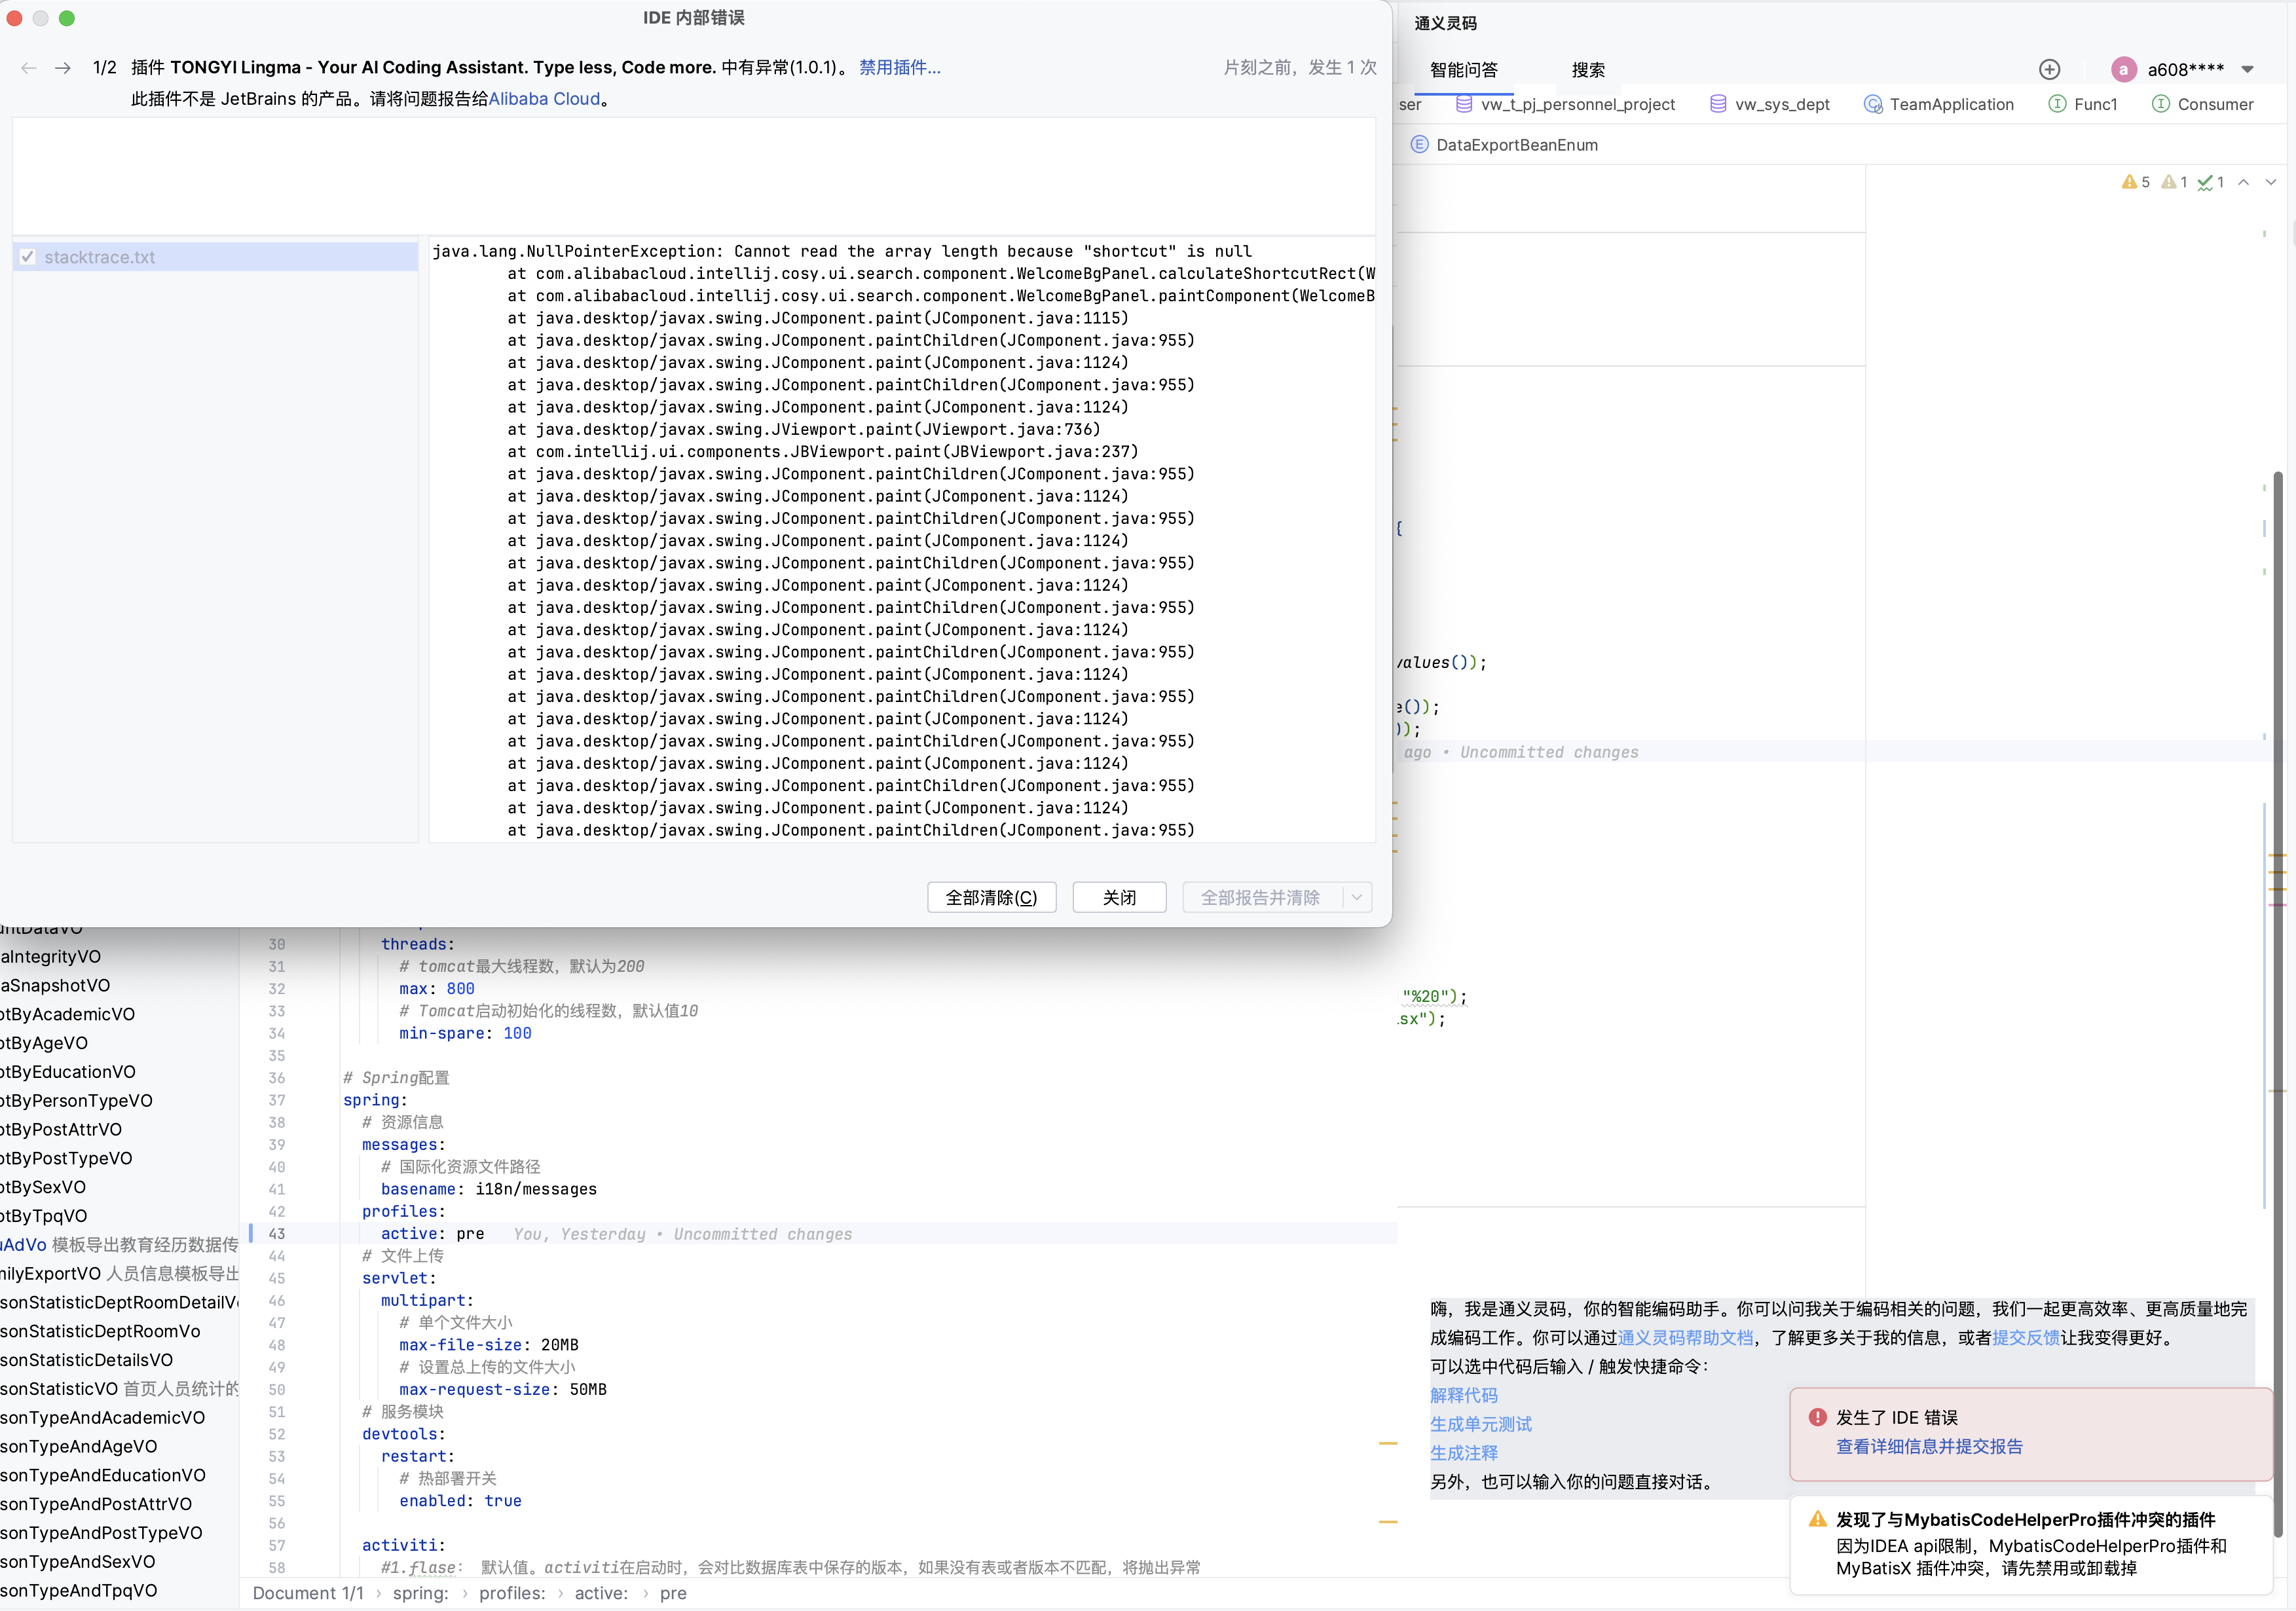
Task: Open the Alibaba Cloud link
Action: pyautogui.click(x=544, y=99)
